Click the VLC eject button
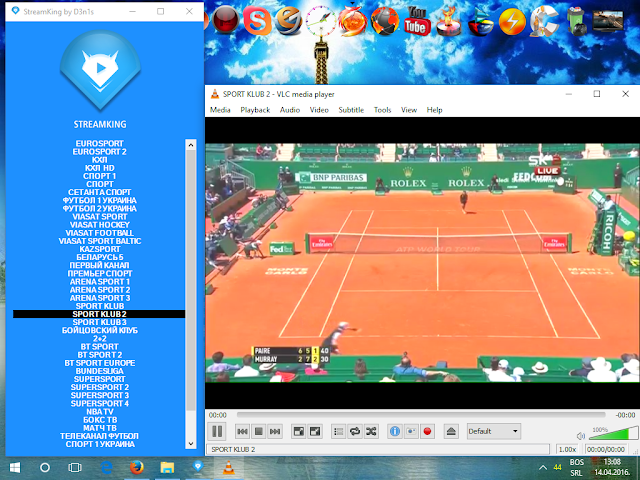Viewport: 640px width, 480px height. coord(451,431)
